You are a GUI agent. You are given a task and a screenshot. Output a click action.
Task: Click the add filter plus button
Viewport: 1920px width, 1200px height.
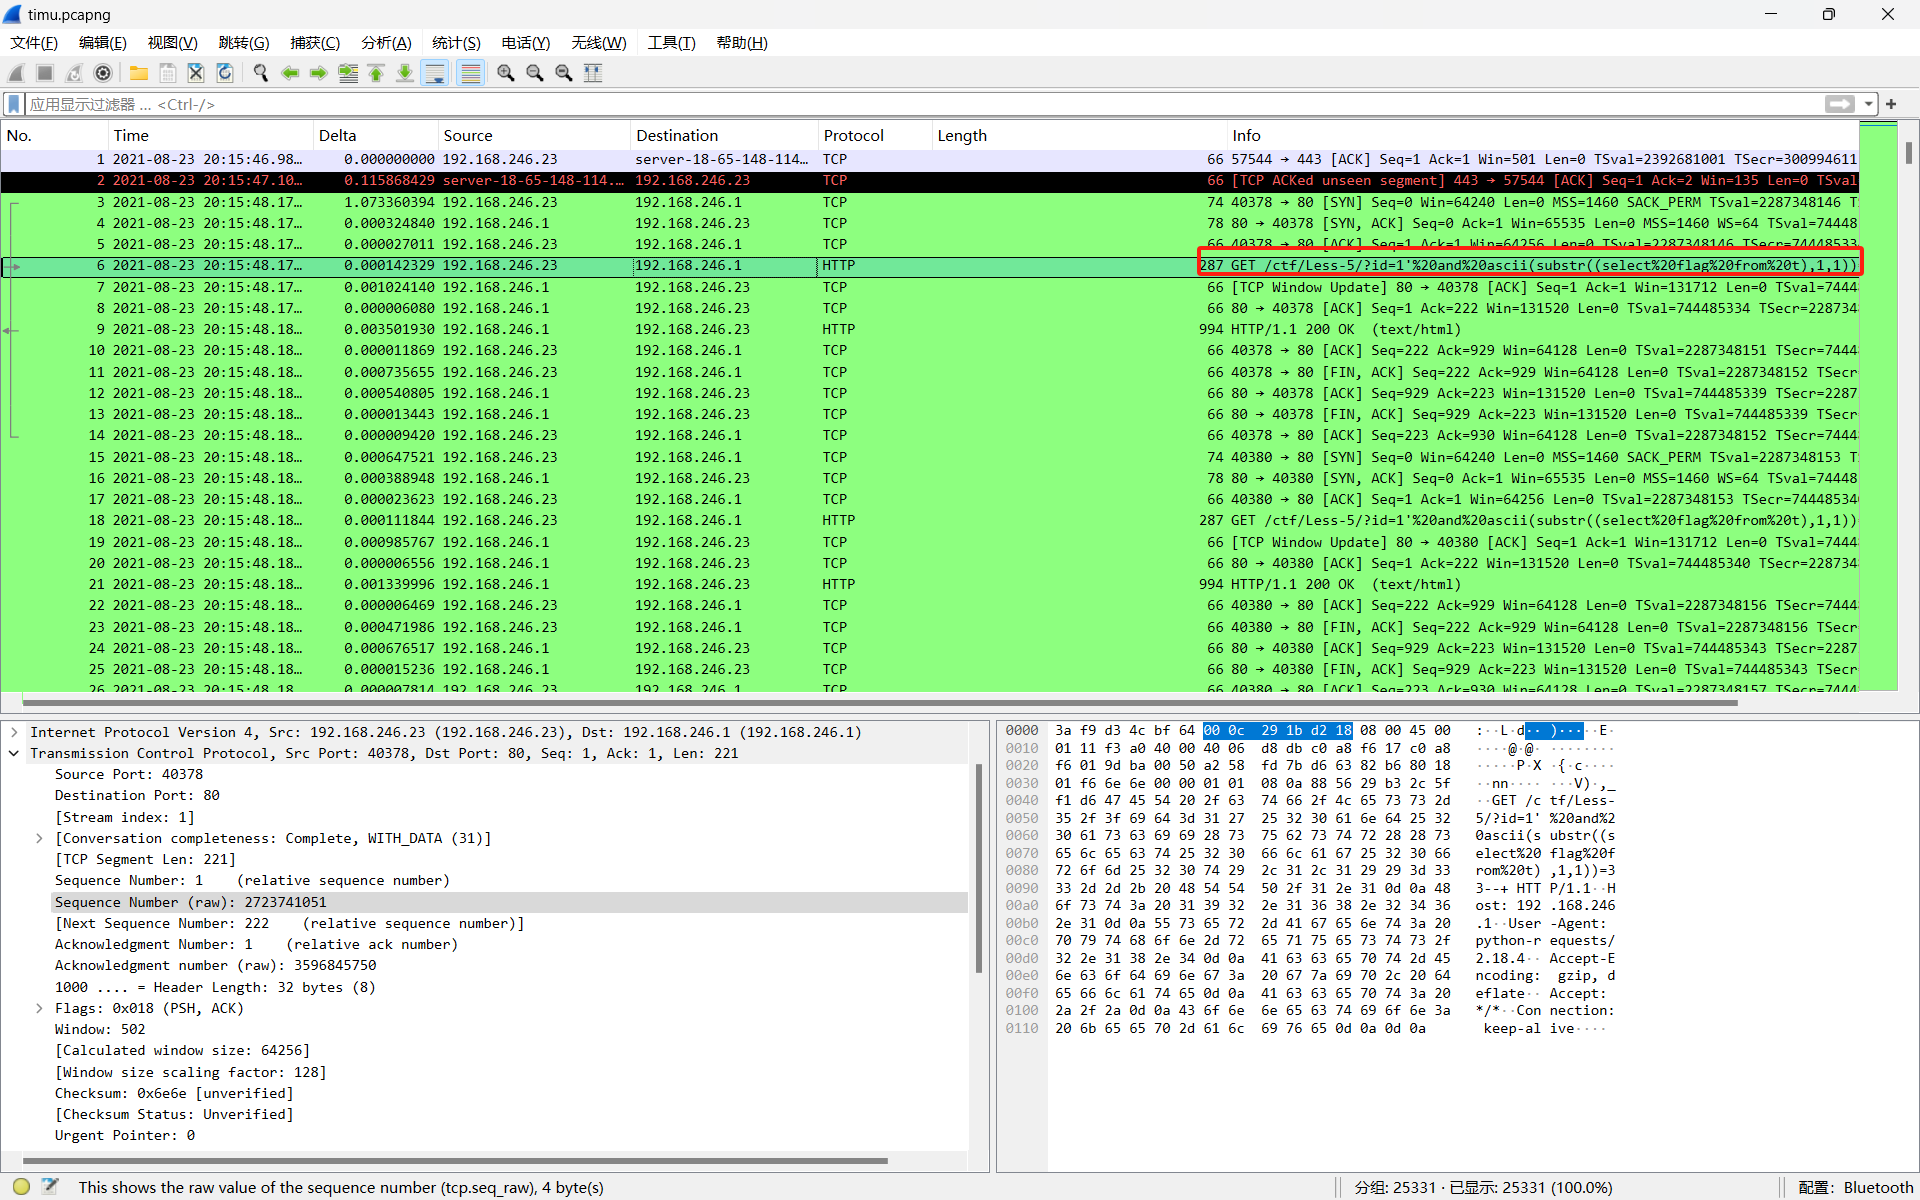1891,104
